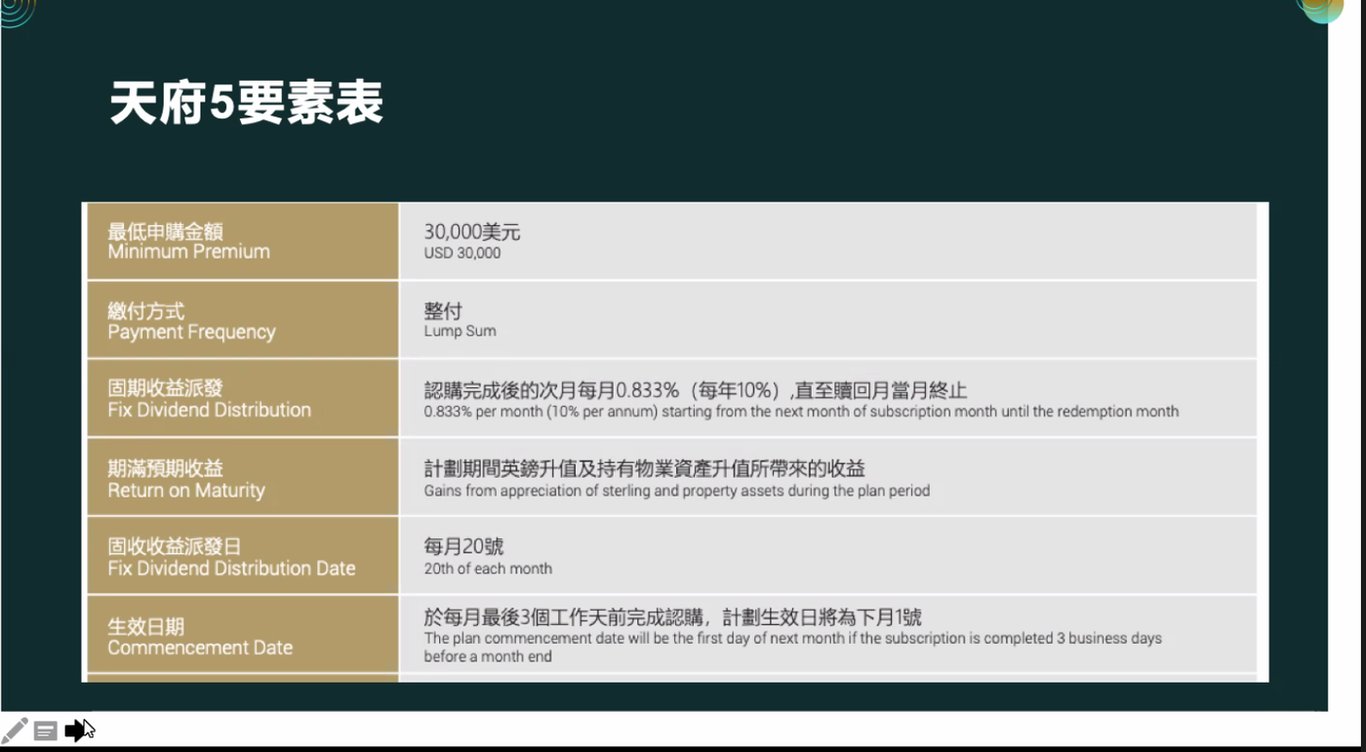The height and width of the screenshot is (752, 1366).
Task: Click the 認購完成後的次月 dividend text
Action: (695, 390)
